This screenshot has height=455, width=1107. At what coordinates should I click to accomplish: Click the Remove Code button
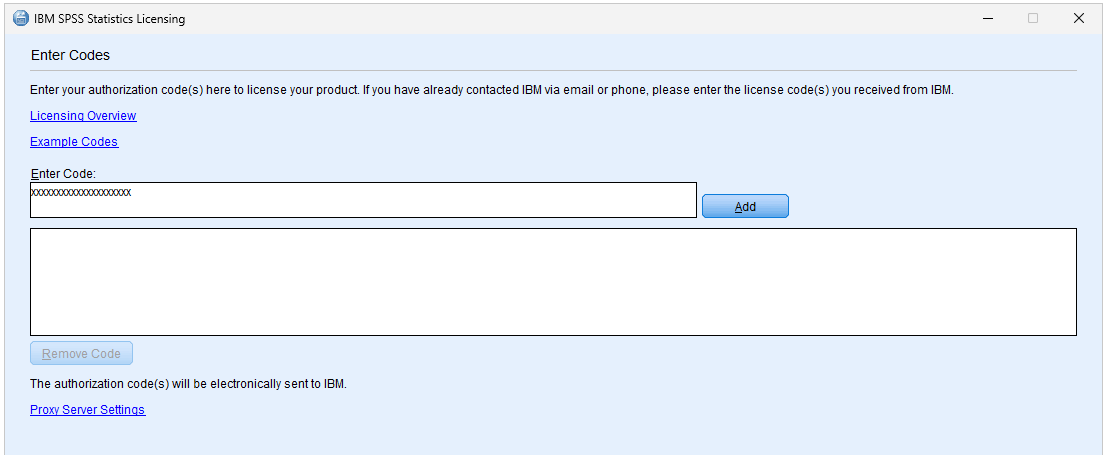click(81, 354)
